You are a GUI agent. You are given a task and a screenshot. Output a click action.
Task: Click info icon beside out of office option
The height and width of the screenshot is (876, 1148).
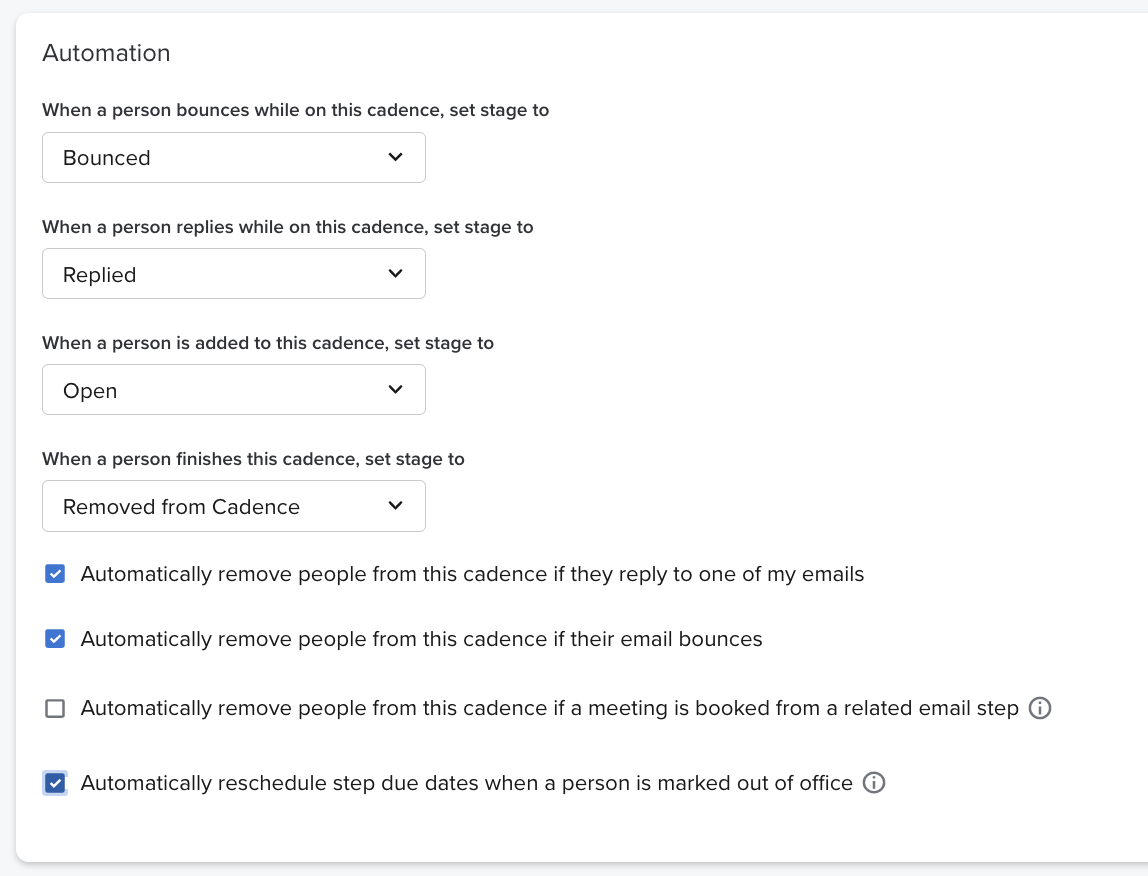[874, 783]
